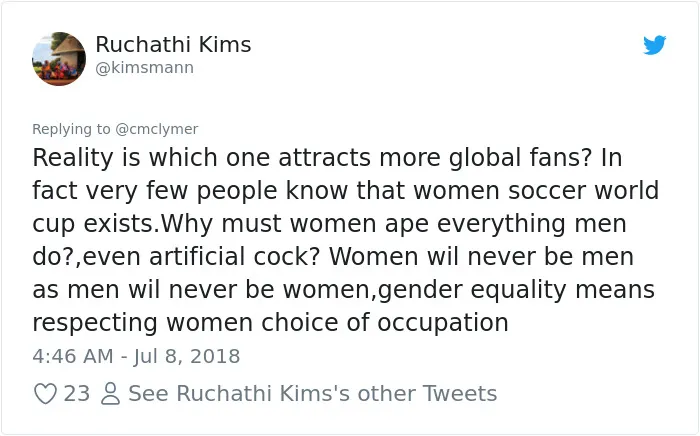This screenshot has height=436, width=700.
Task: Open Ruchathi Kims's round profile picture
Action: 59,59
